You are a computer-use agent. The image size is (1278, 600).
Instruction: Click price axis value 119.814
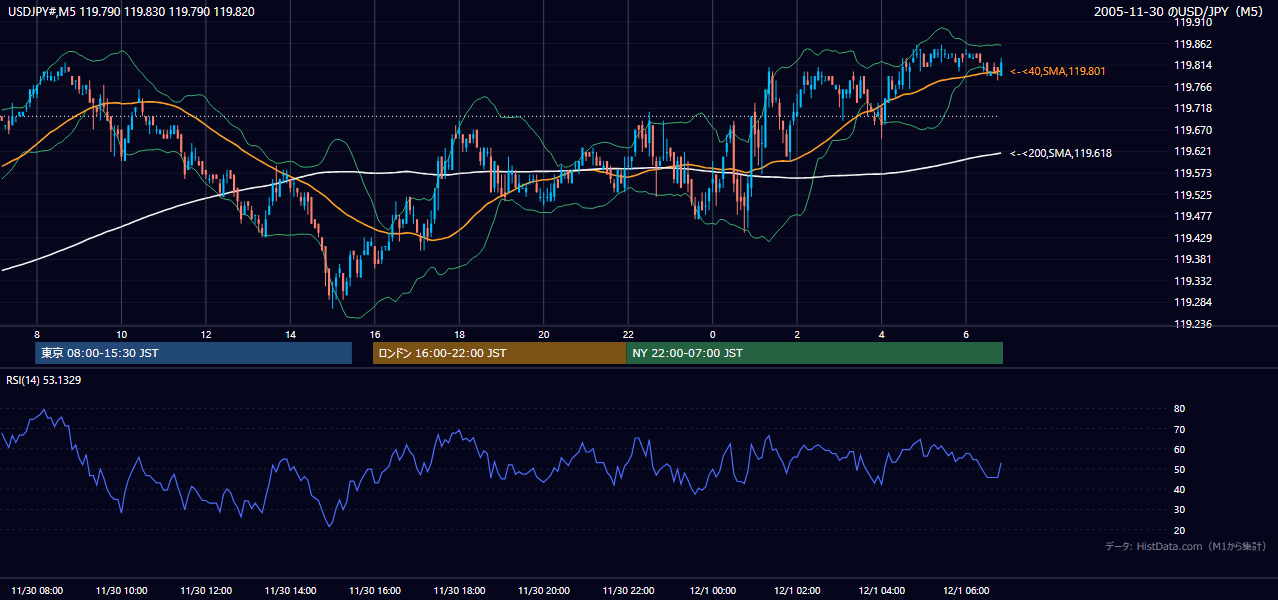[1192, 65]
